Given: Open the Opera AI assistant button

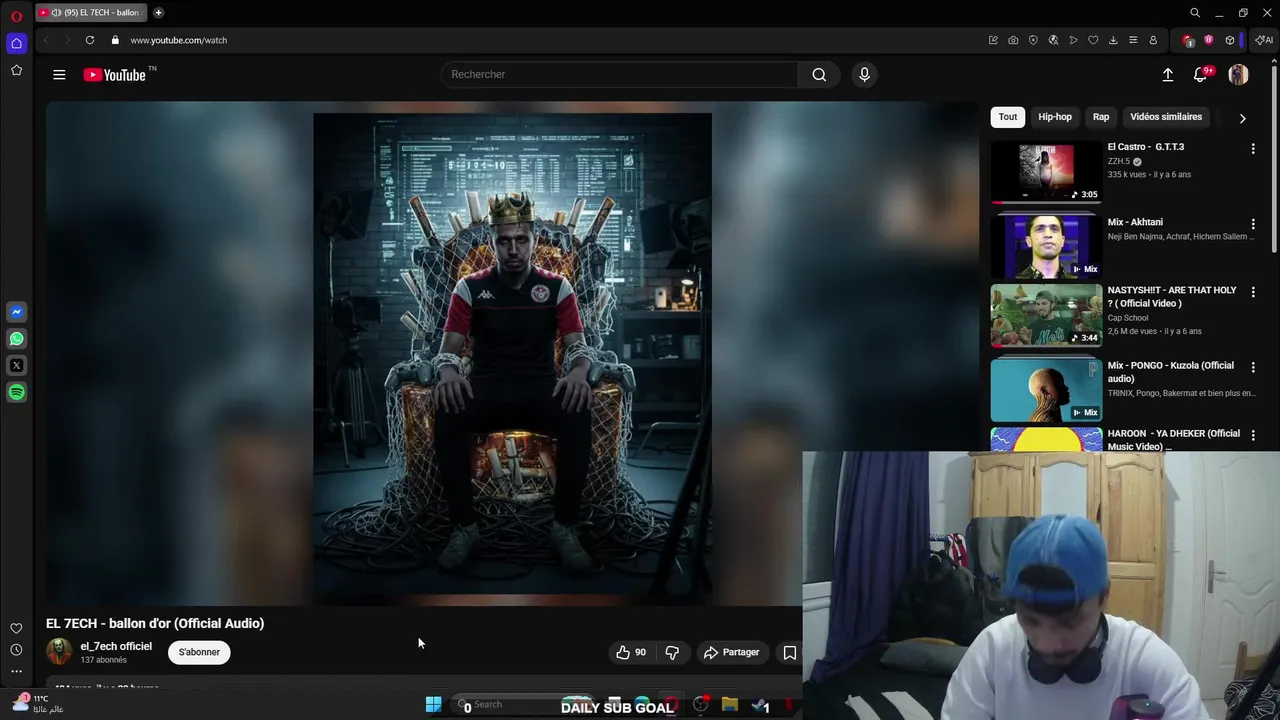Looking at the screenshot, I should tap(1264, 40).
